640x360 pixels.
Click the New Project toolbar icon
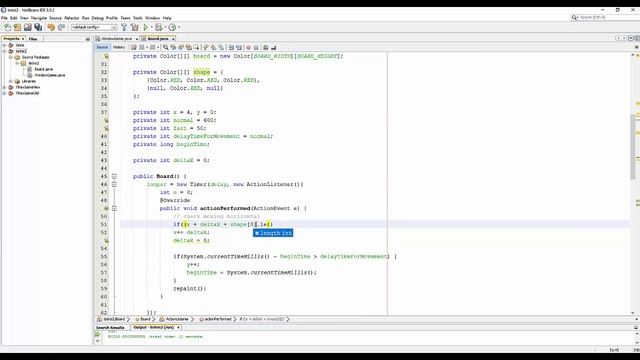(x=17, y=27)
